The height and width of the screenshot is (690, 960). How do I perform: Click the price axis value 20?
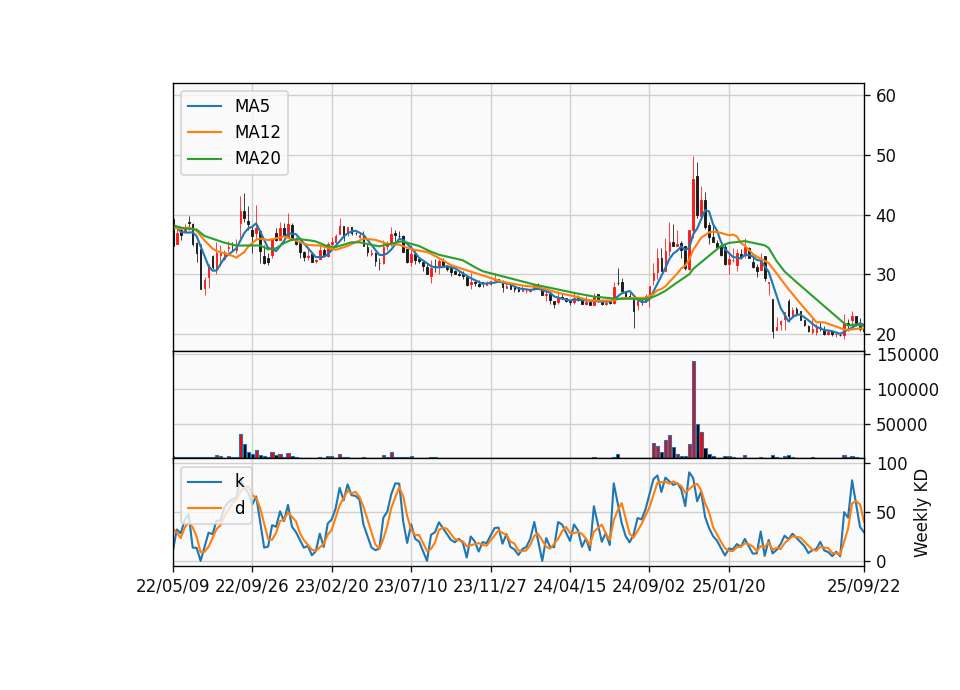pos(886,335)
